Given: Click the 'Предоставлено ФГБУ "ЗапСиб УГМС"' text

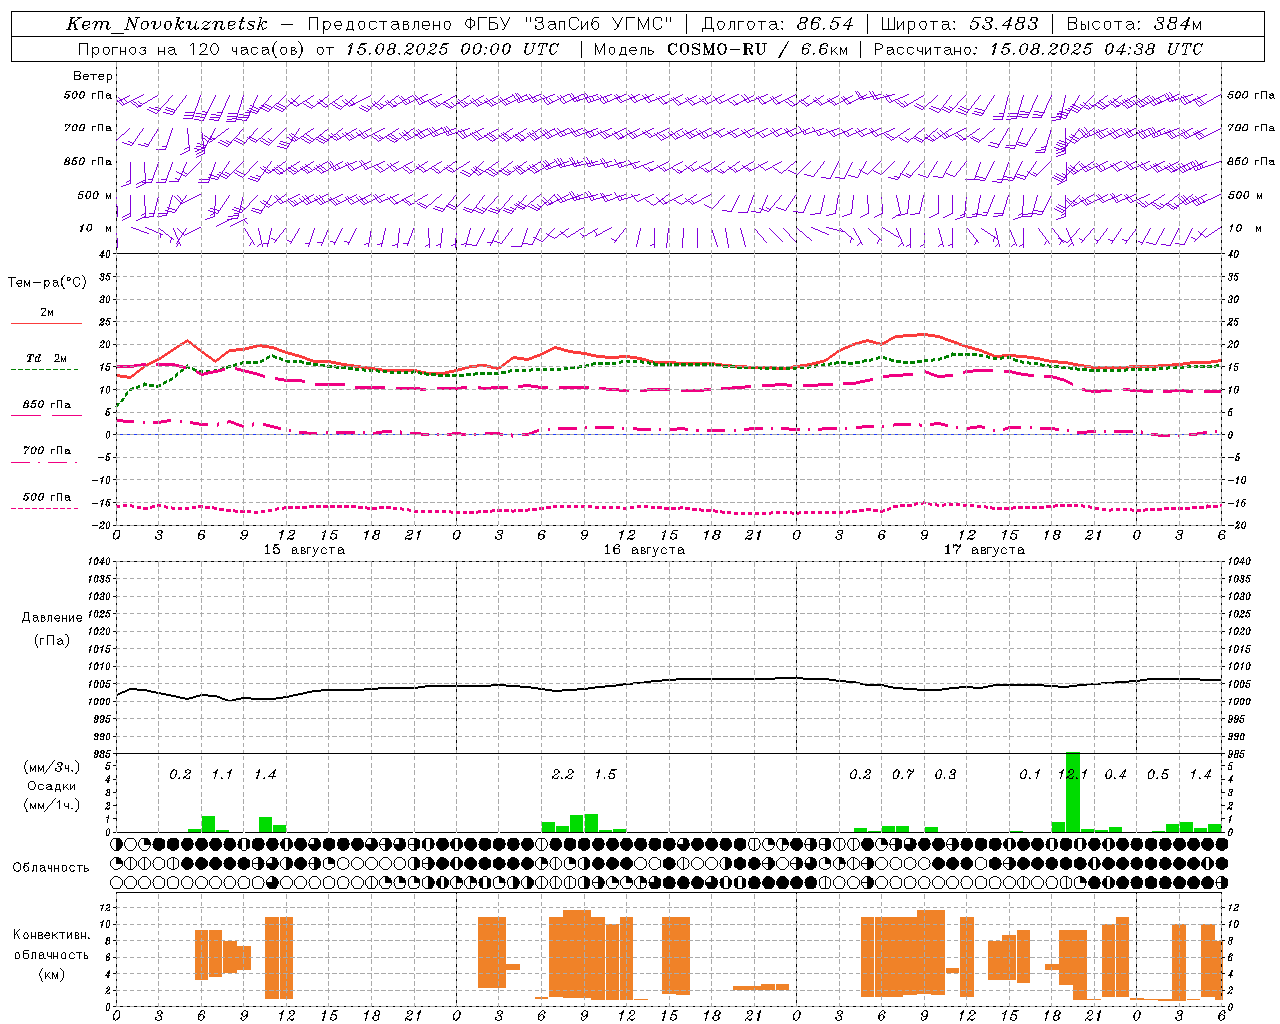Looking at the screenshot, I should tap(490, 25).
